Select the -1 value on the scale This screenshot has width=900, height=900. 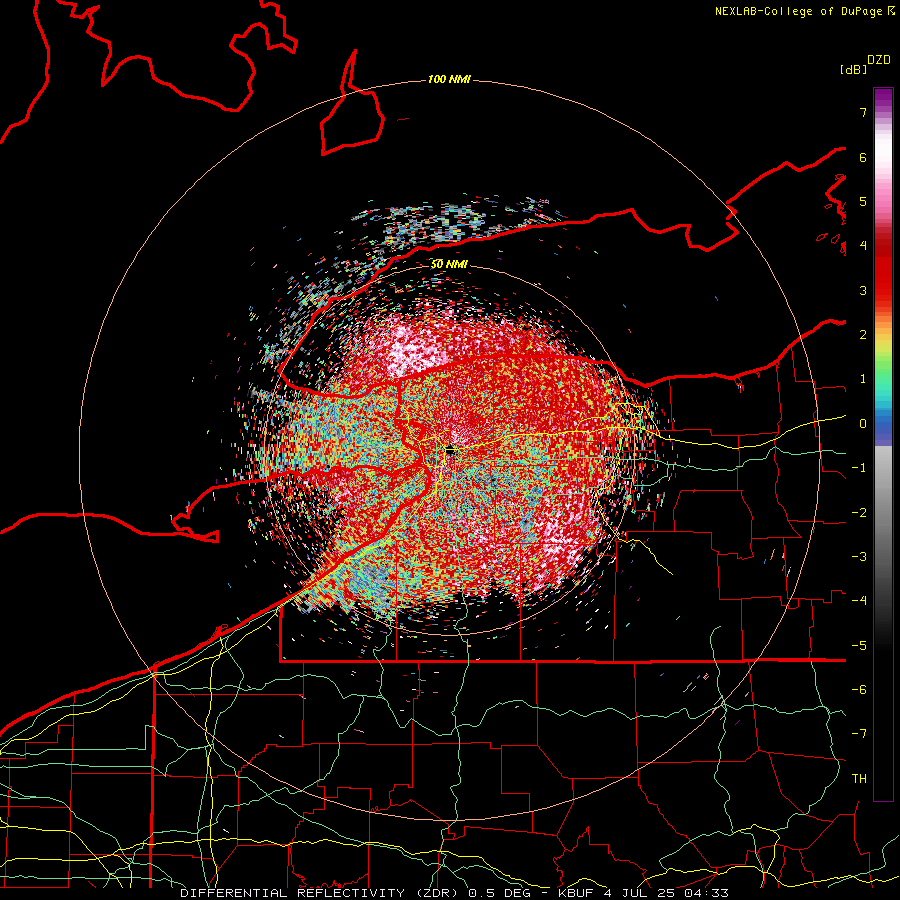coord(859,468)
